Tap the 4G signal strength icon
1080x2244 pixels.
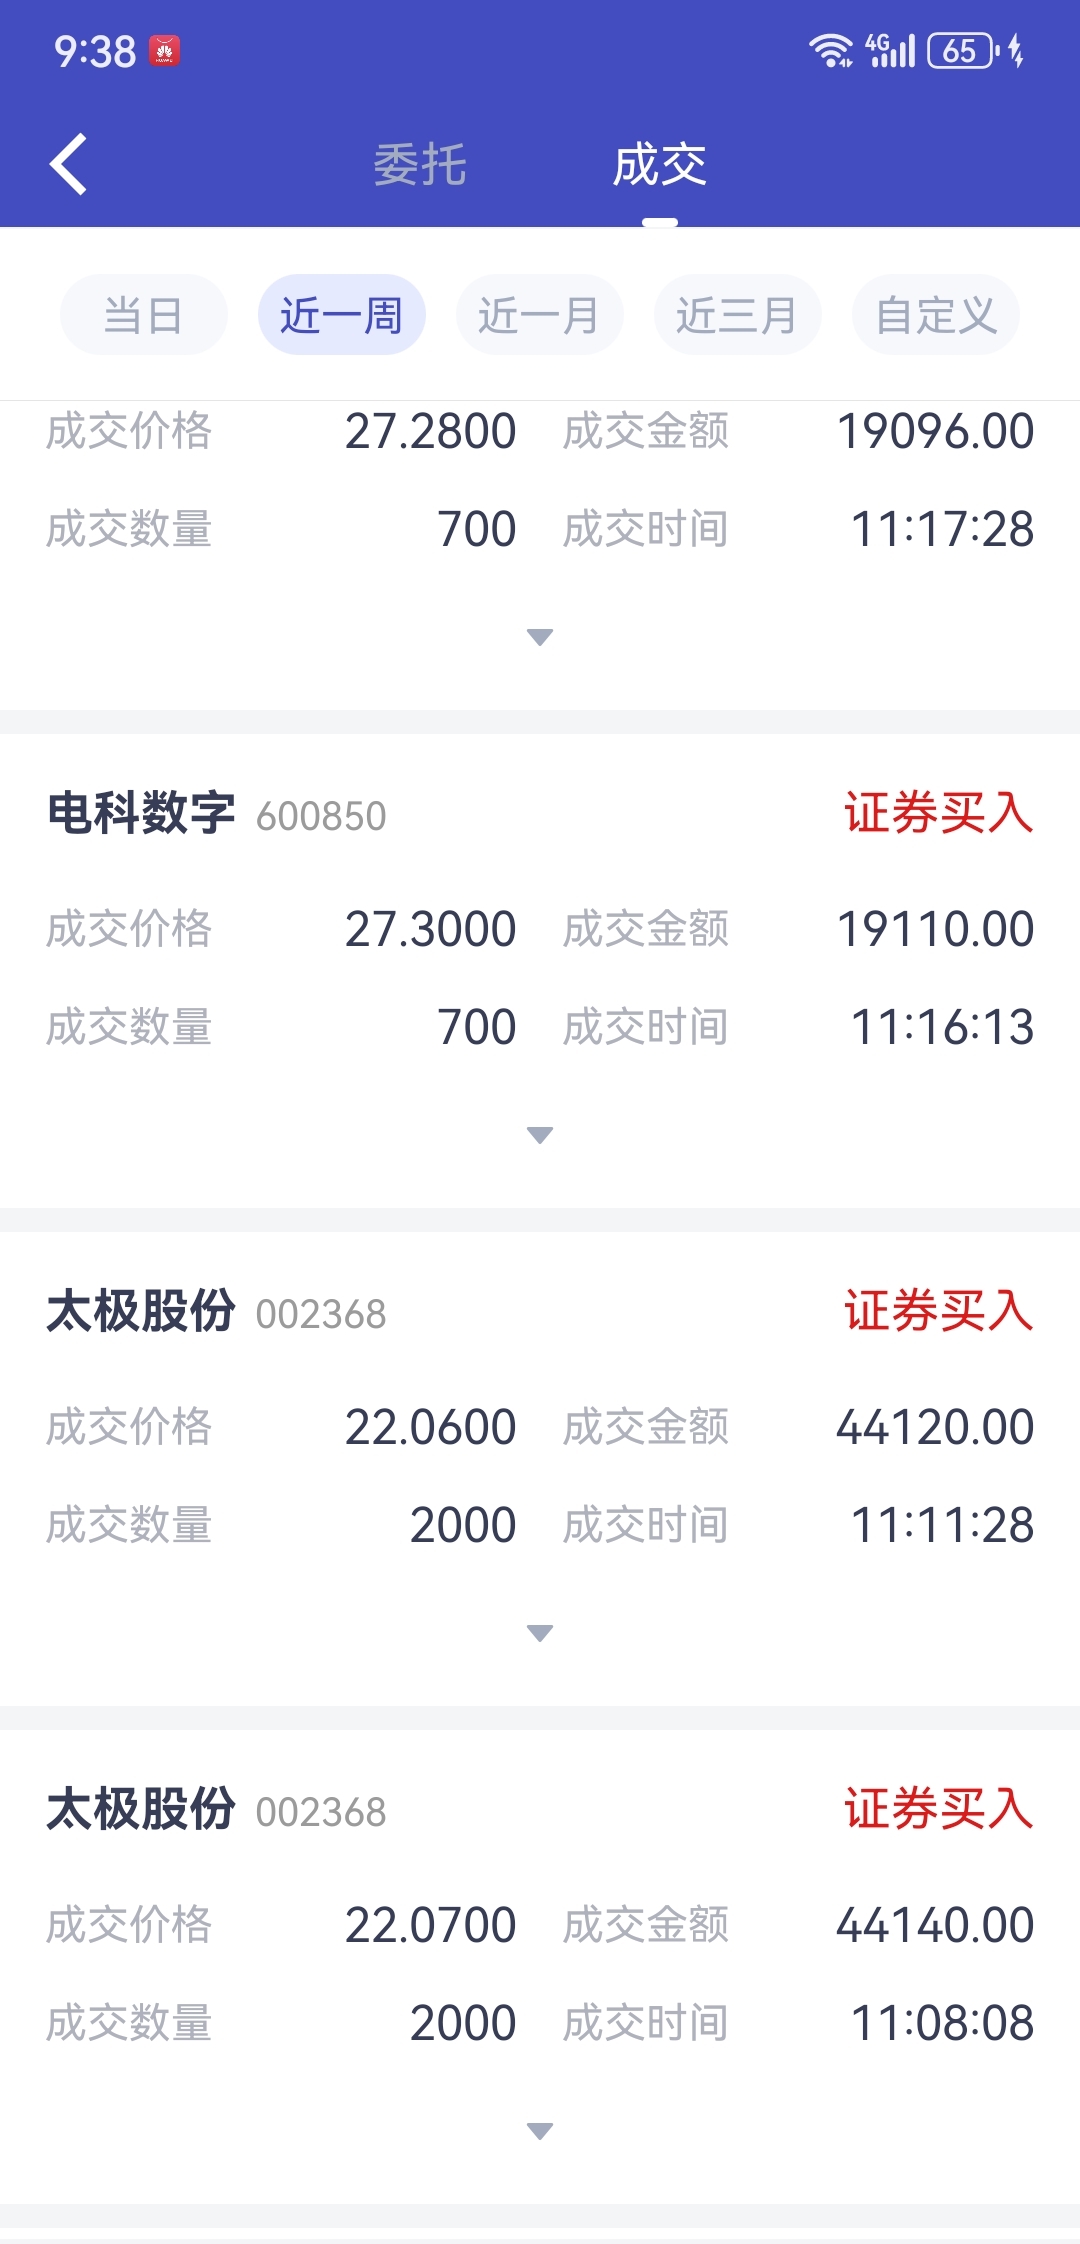point(891,50)
